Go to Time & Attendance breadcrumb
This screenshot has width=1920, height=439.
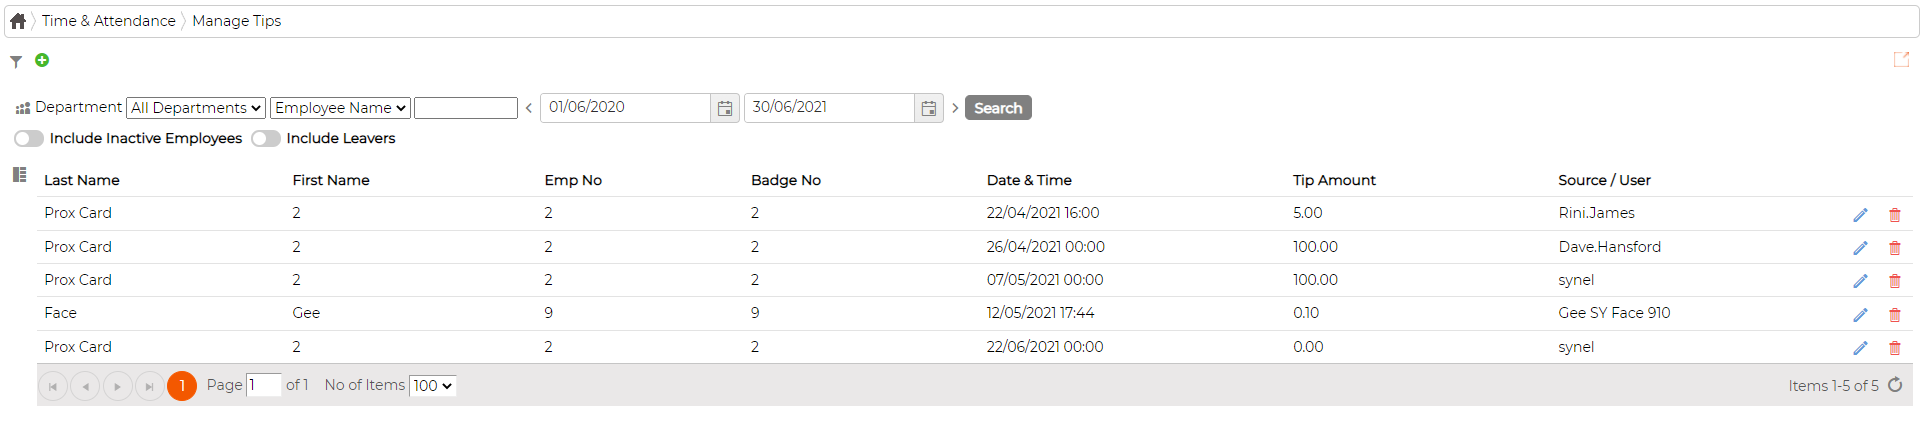(108, 21)
